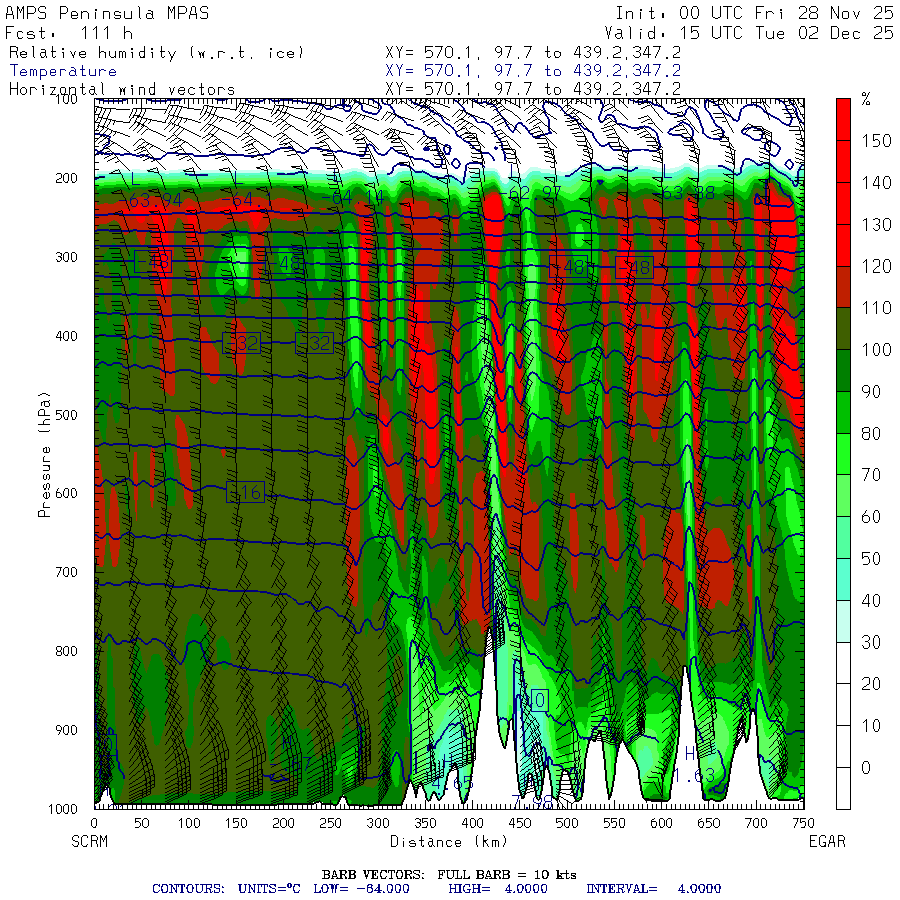Click the 700 label on the pressure axis
Image resolution: width=900 pixels, height=900 pixels.
click(x=67, y=572)
